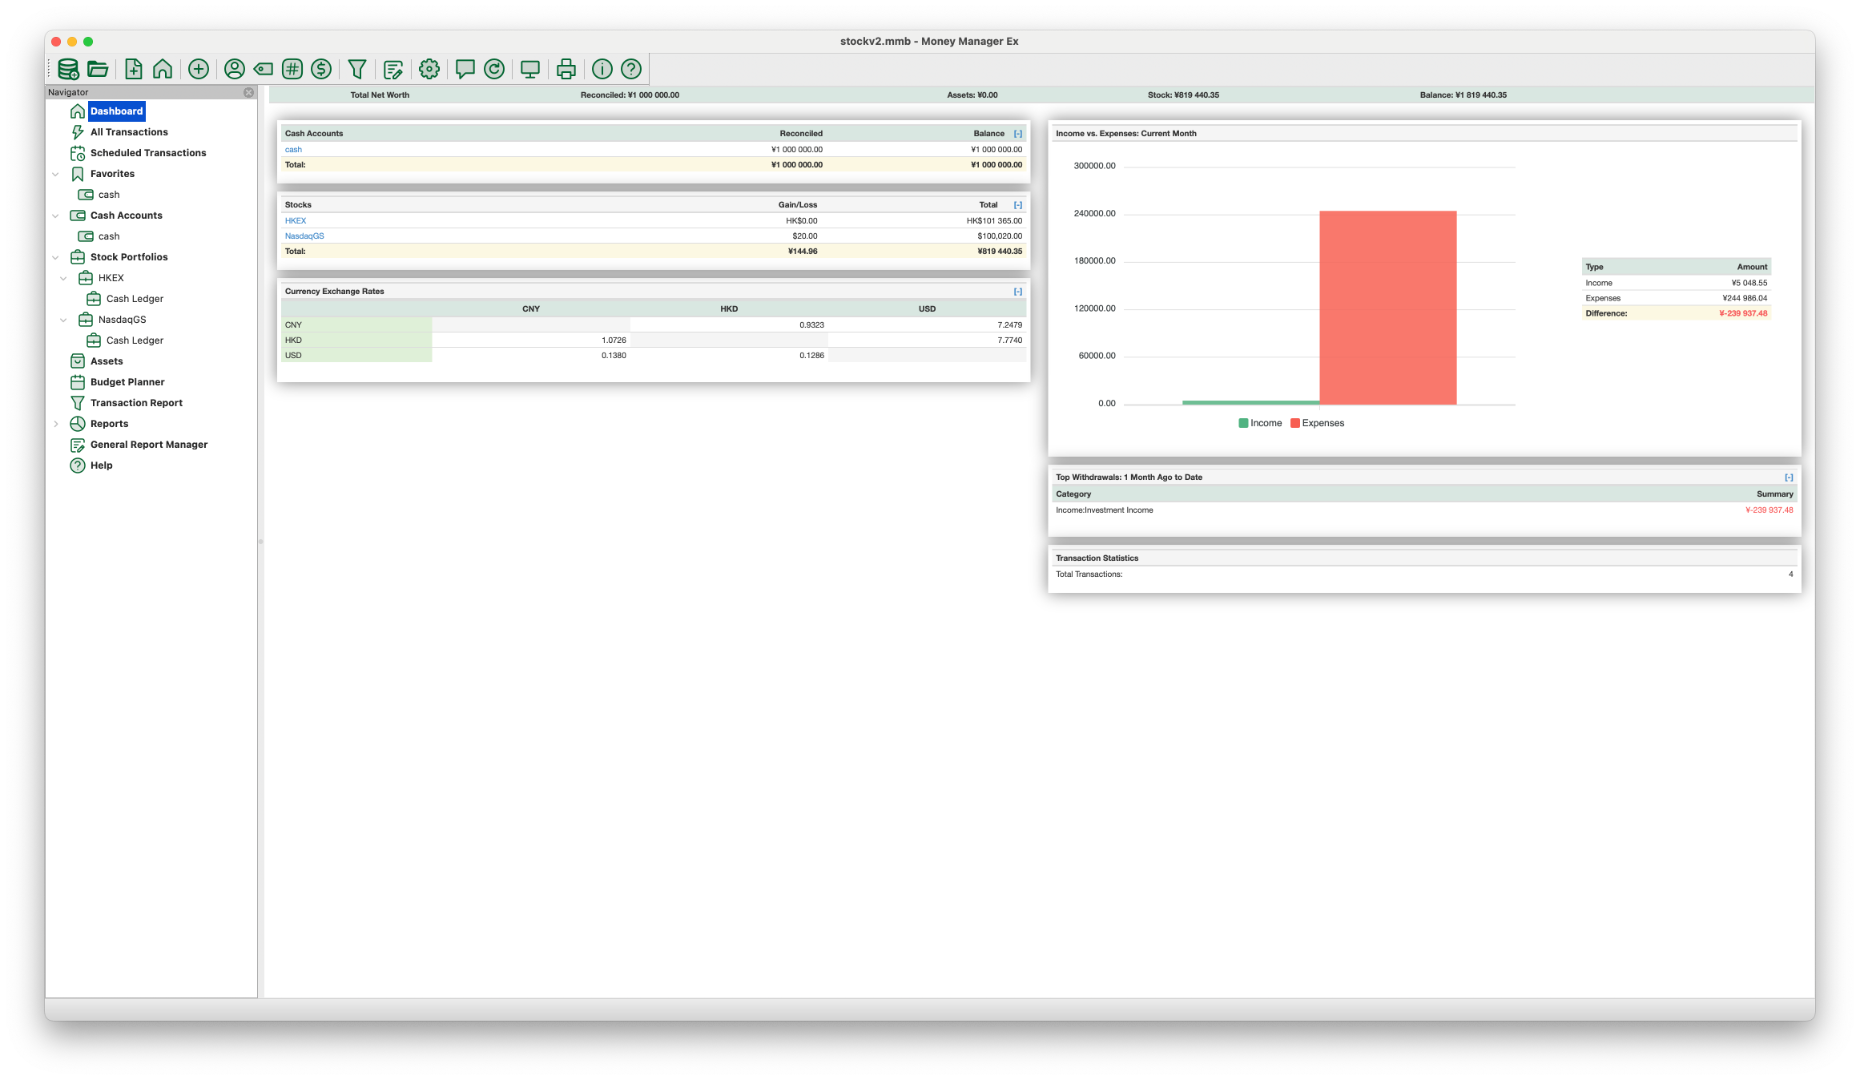Hide the Currency Exchange Rates panel
This screenshot has width=1860, height=1080.
[1018, 292]
